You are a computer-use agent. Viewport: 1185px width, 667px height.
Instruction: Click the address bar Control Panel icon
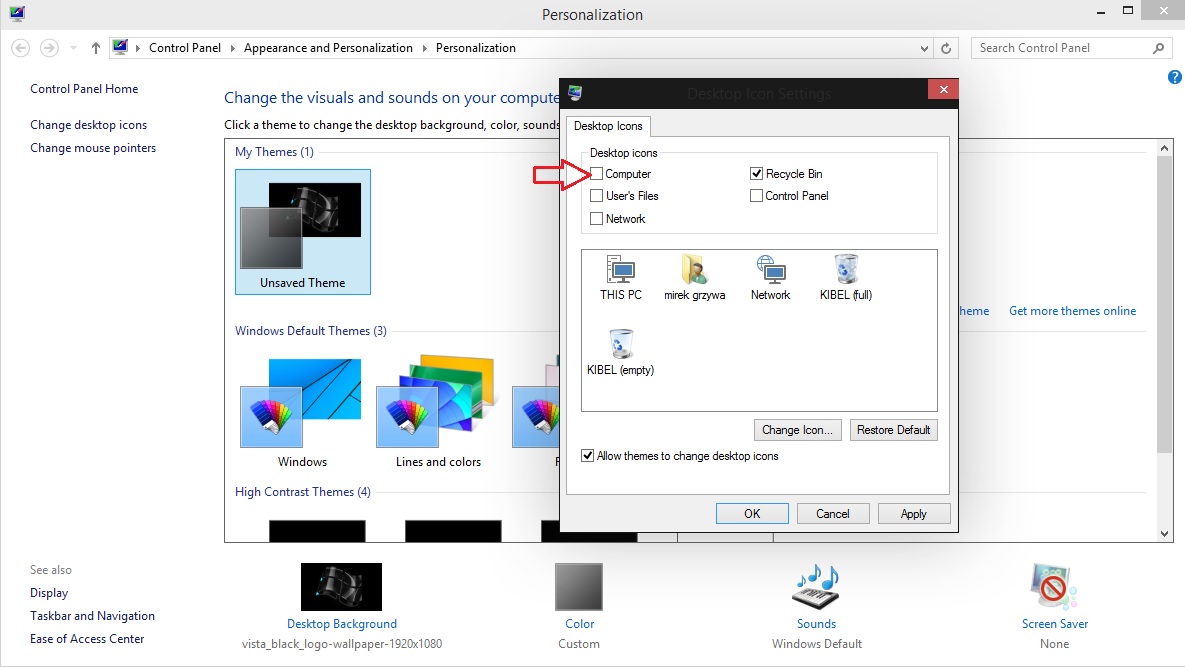(120, 48)
